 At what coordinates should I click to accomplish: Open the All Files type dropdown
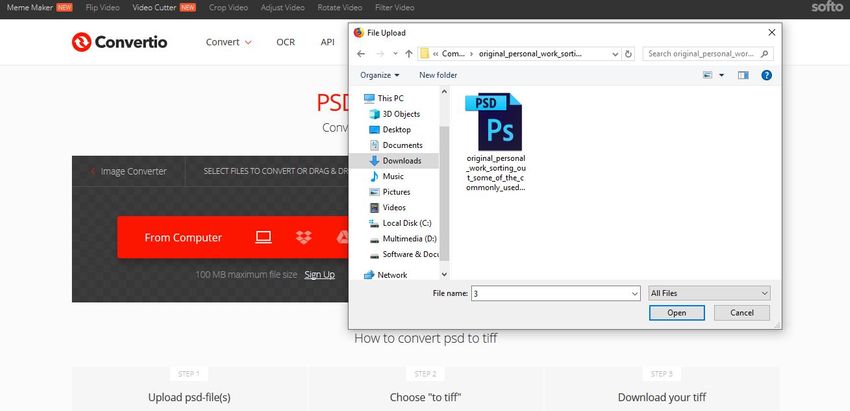pos(709,293)
